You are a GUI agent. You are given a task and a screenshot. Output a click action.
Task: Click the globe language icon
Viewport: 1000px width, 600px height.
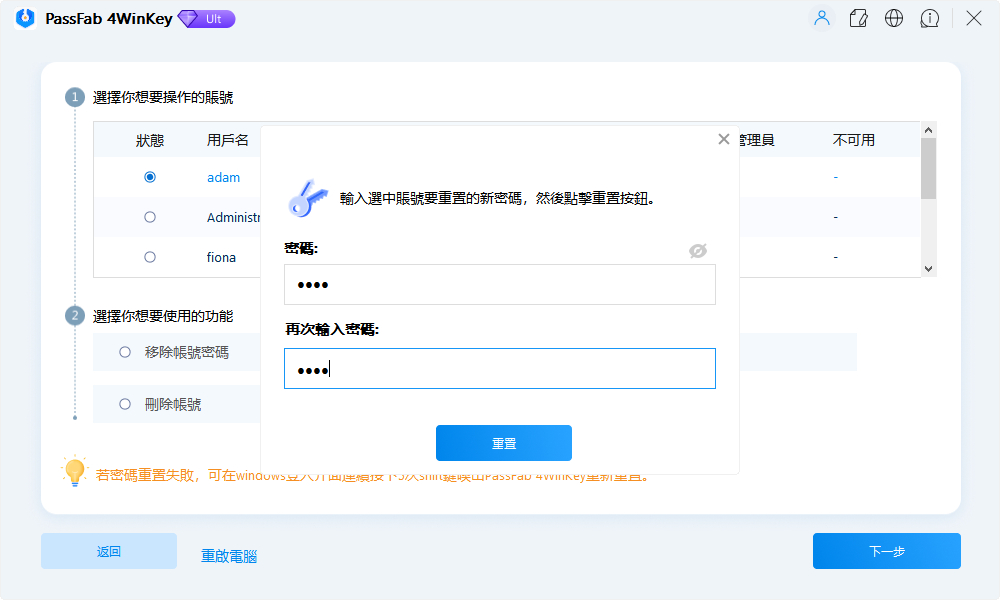click(894, 18)
